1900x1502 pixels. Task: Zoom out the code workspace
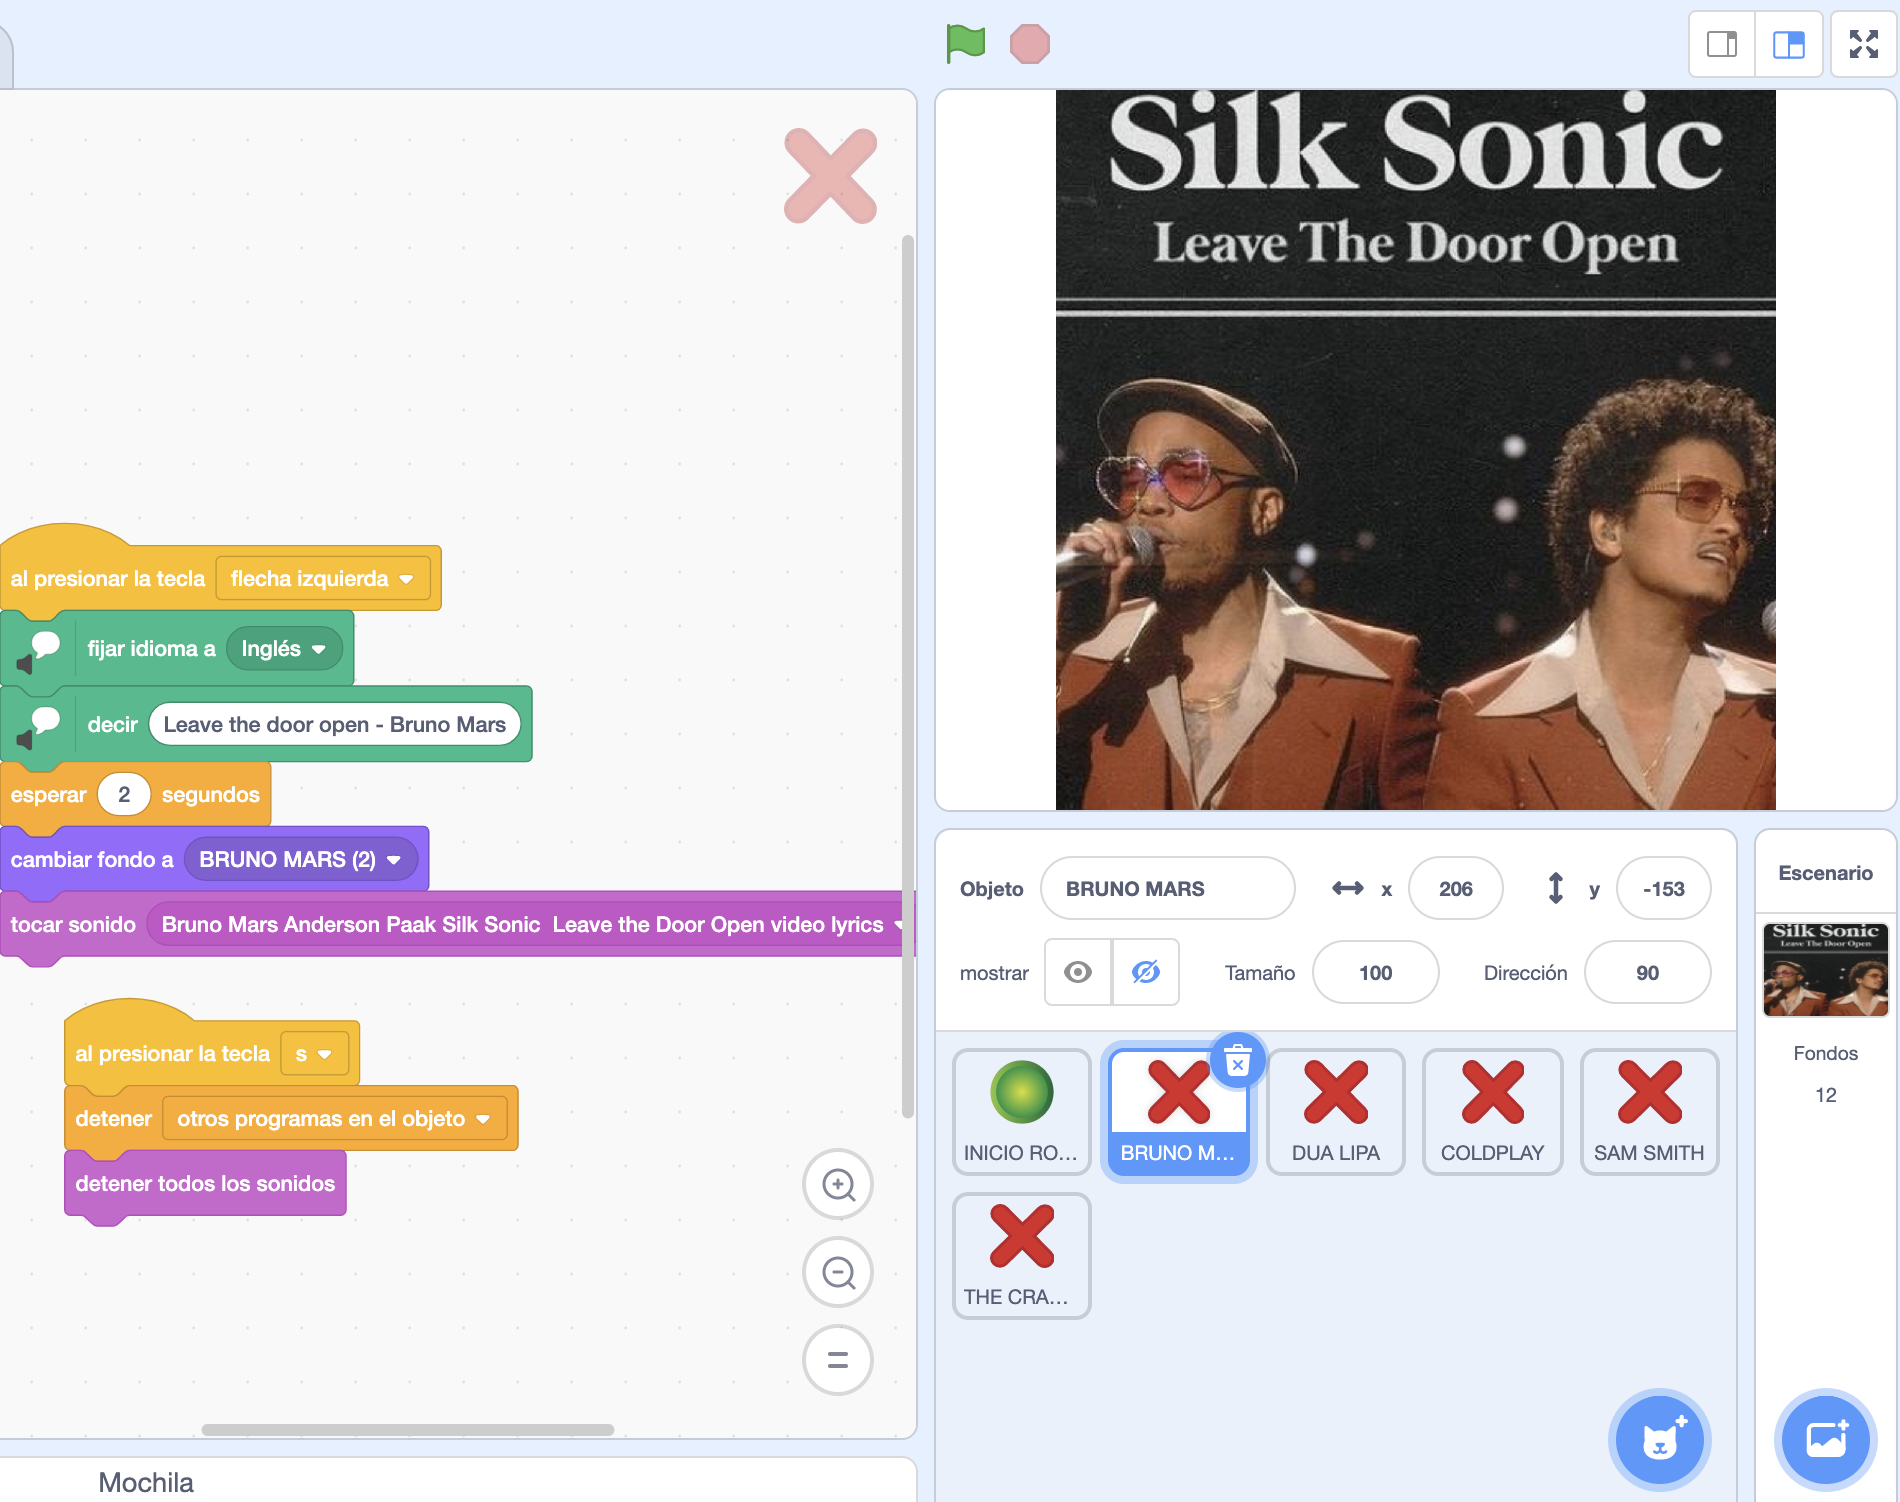(838, 1273)
